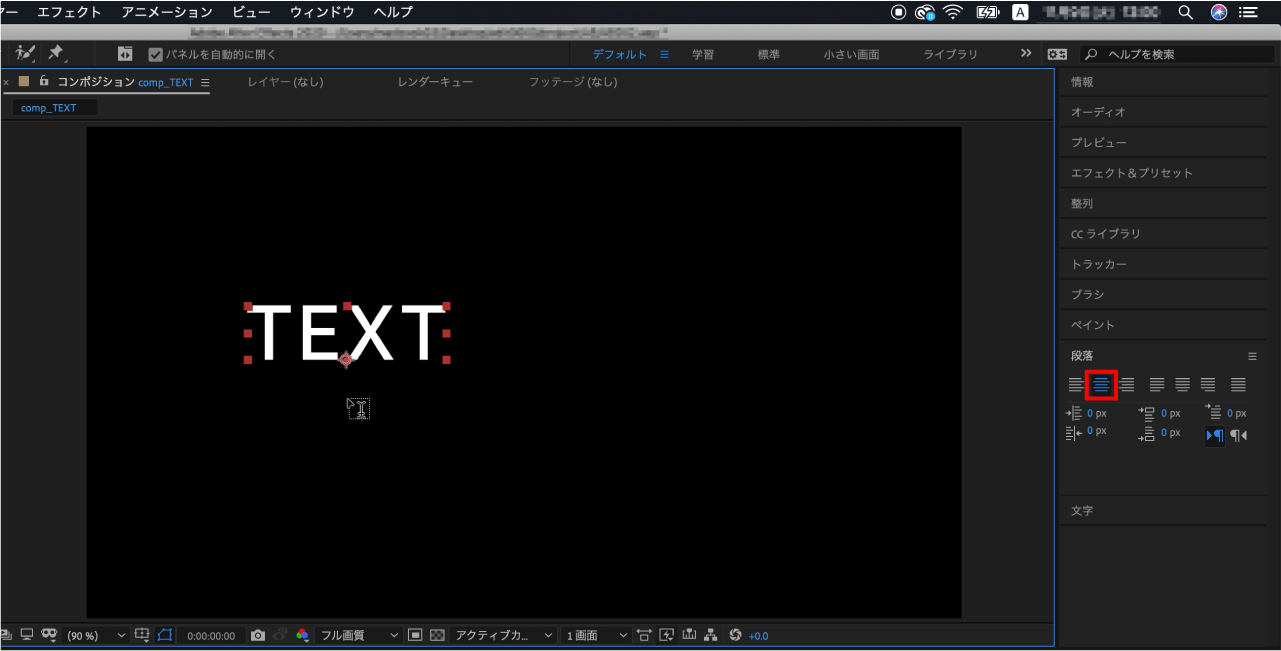Edit the space before paragraph value

[1171, 413]
